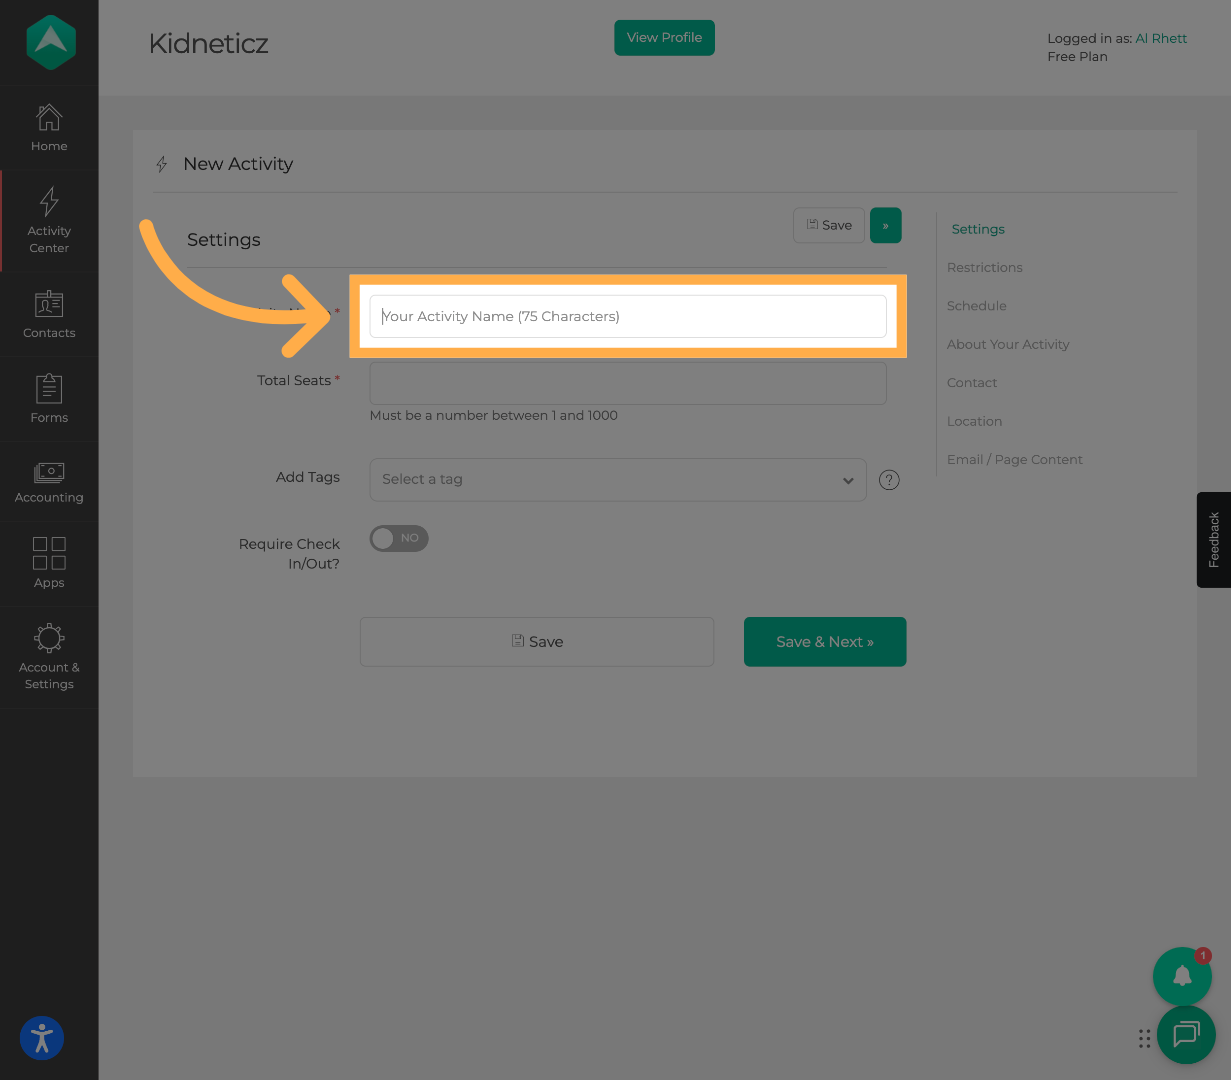Open the Forms section icon
This screenshot has width=1231, height=1080.
click(x=49, y=390)
